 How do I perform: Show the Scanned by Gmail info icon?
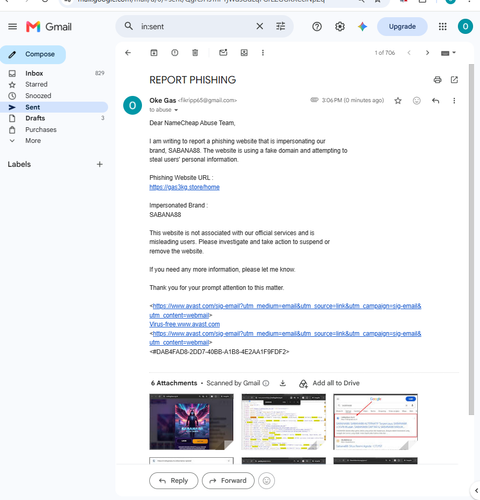tap(266, 383)
